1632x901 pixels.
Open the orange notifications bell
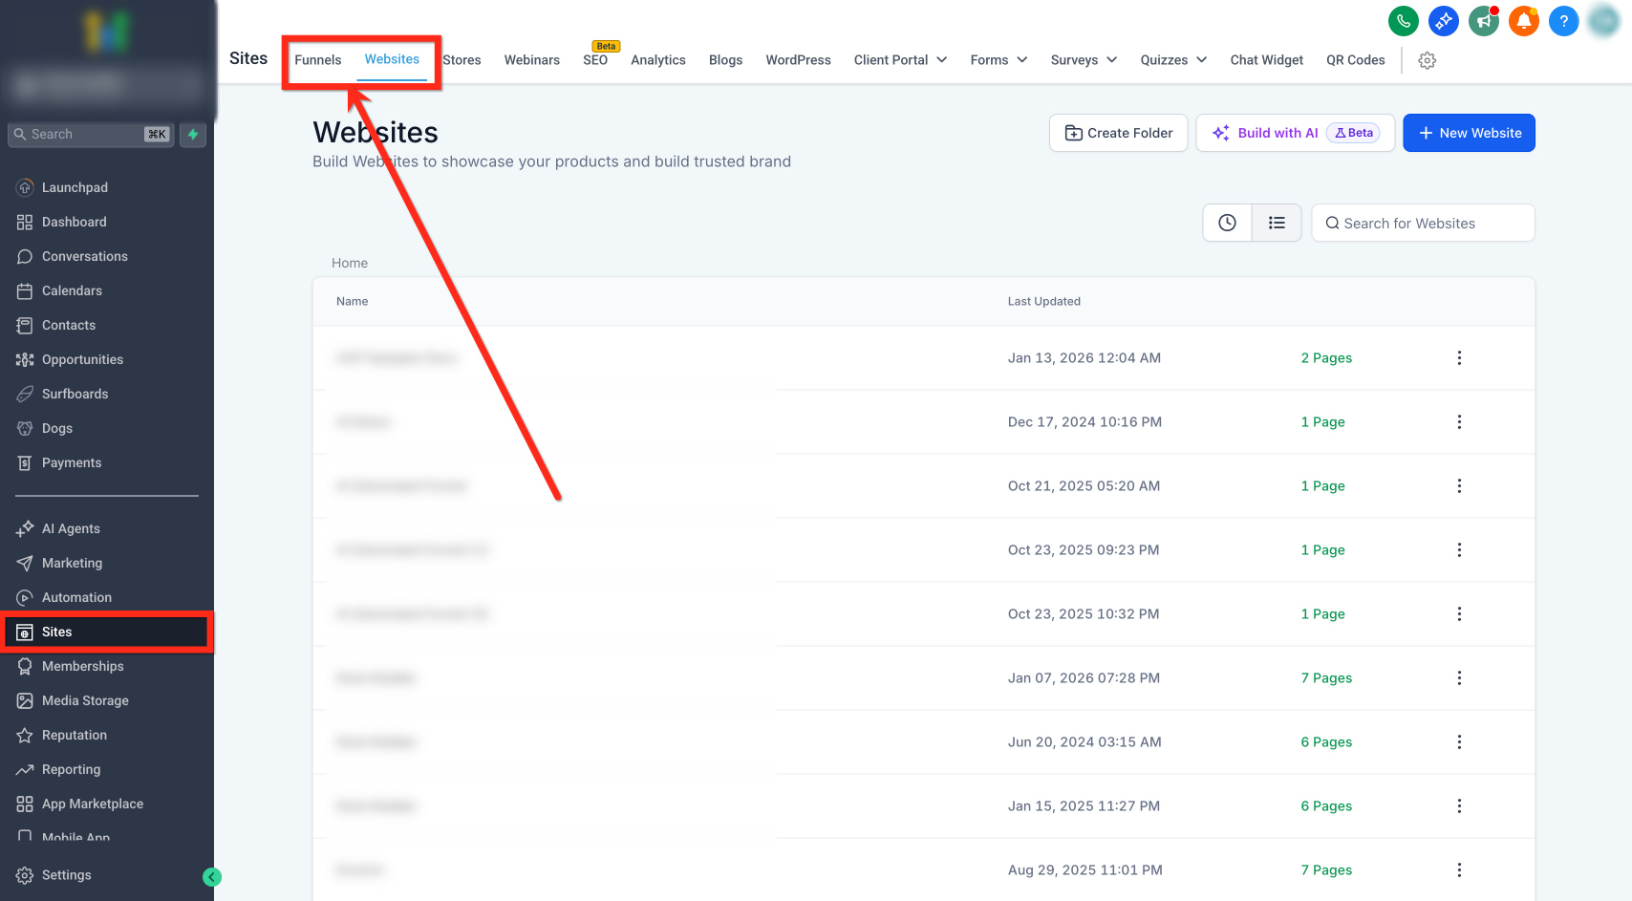(1523, 21)
